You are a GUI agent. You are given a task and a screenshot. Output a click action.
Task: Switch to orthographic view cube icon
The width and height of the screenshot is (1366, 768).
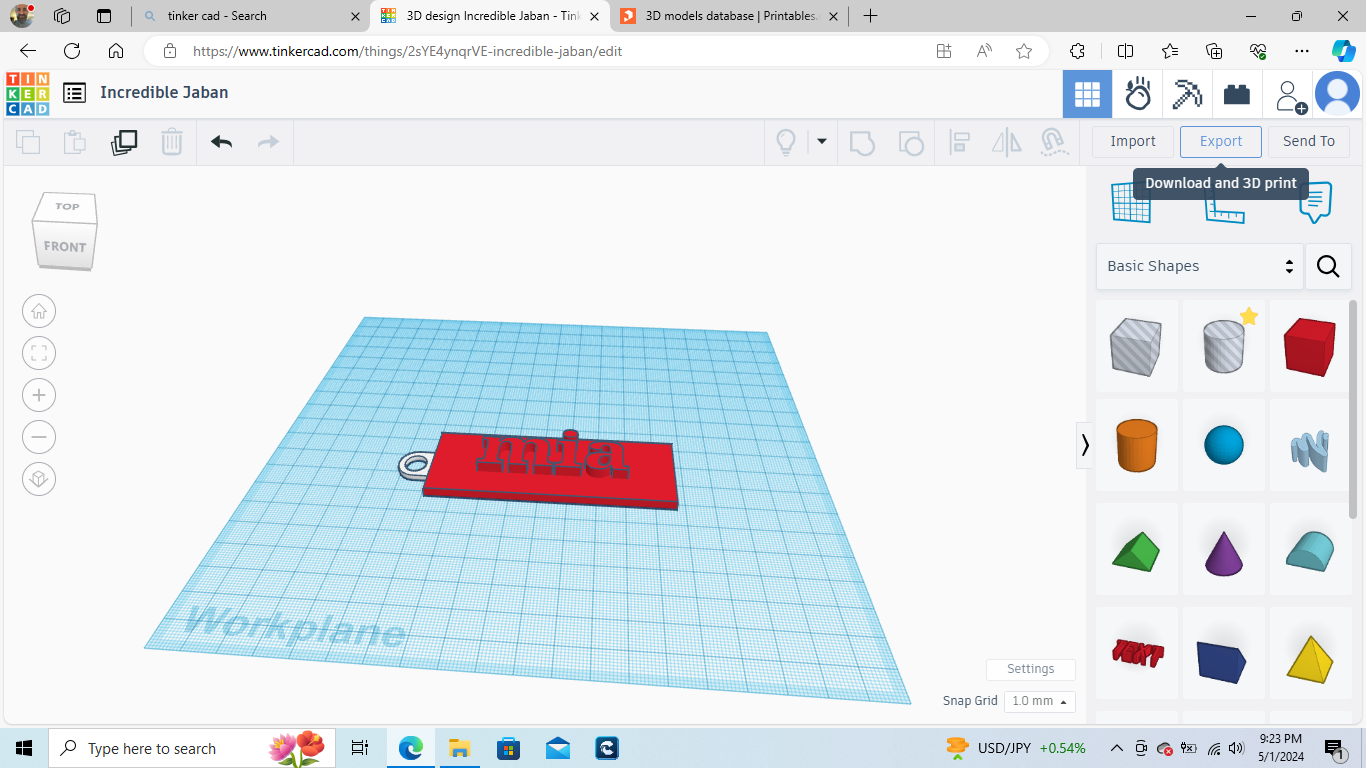click(x=39, y=479)
